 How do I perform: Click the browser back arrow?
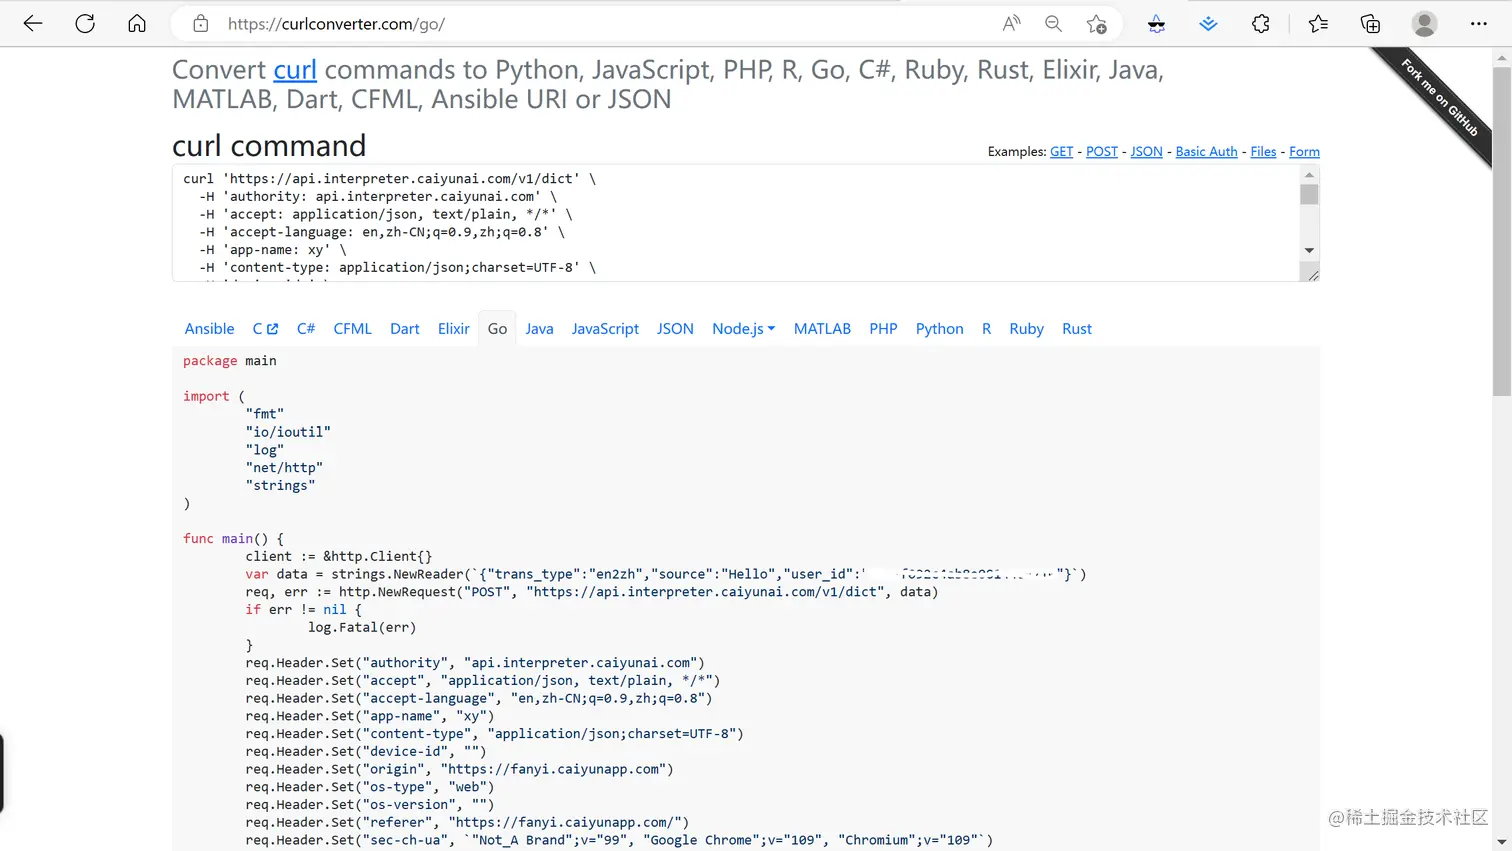pos(33,24)
